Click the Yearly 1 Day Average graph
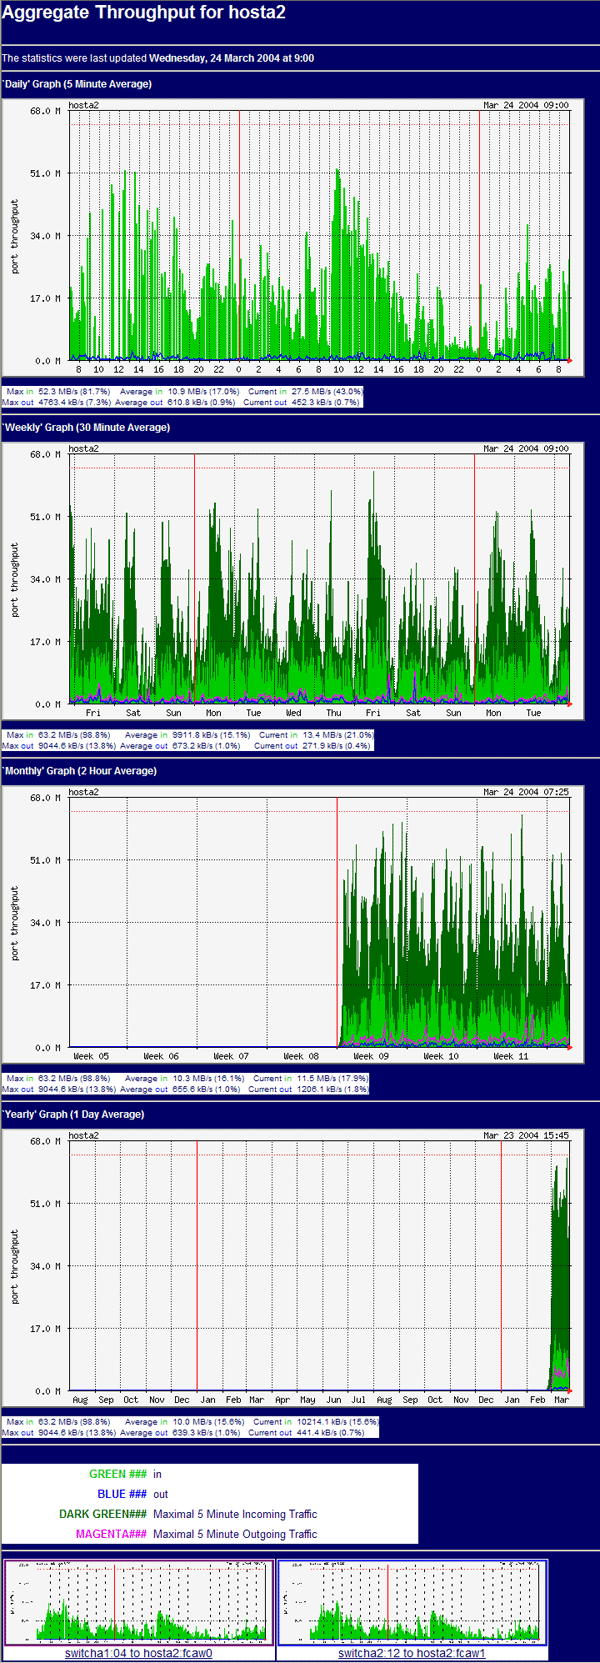The height and width of the screenshot is (1663, 600). tap(292, 1267)
